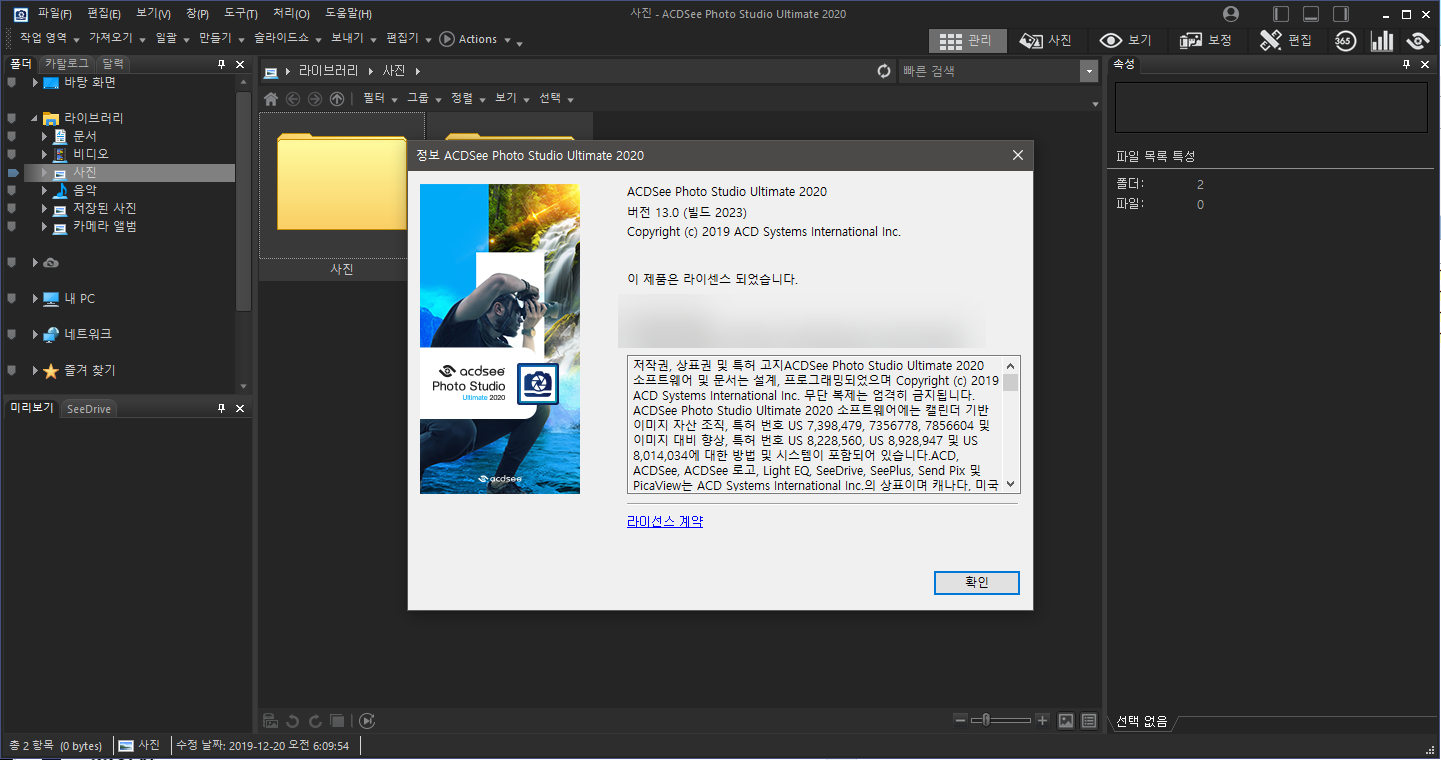Click the user account icon
The image size is (1441, 760).
[1231, 14]
